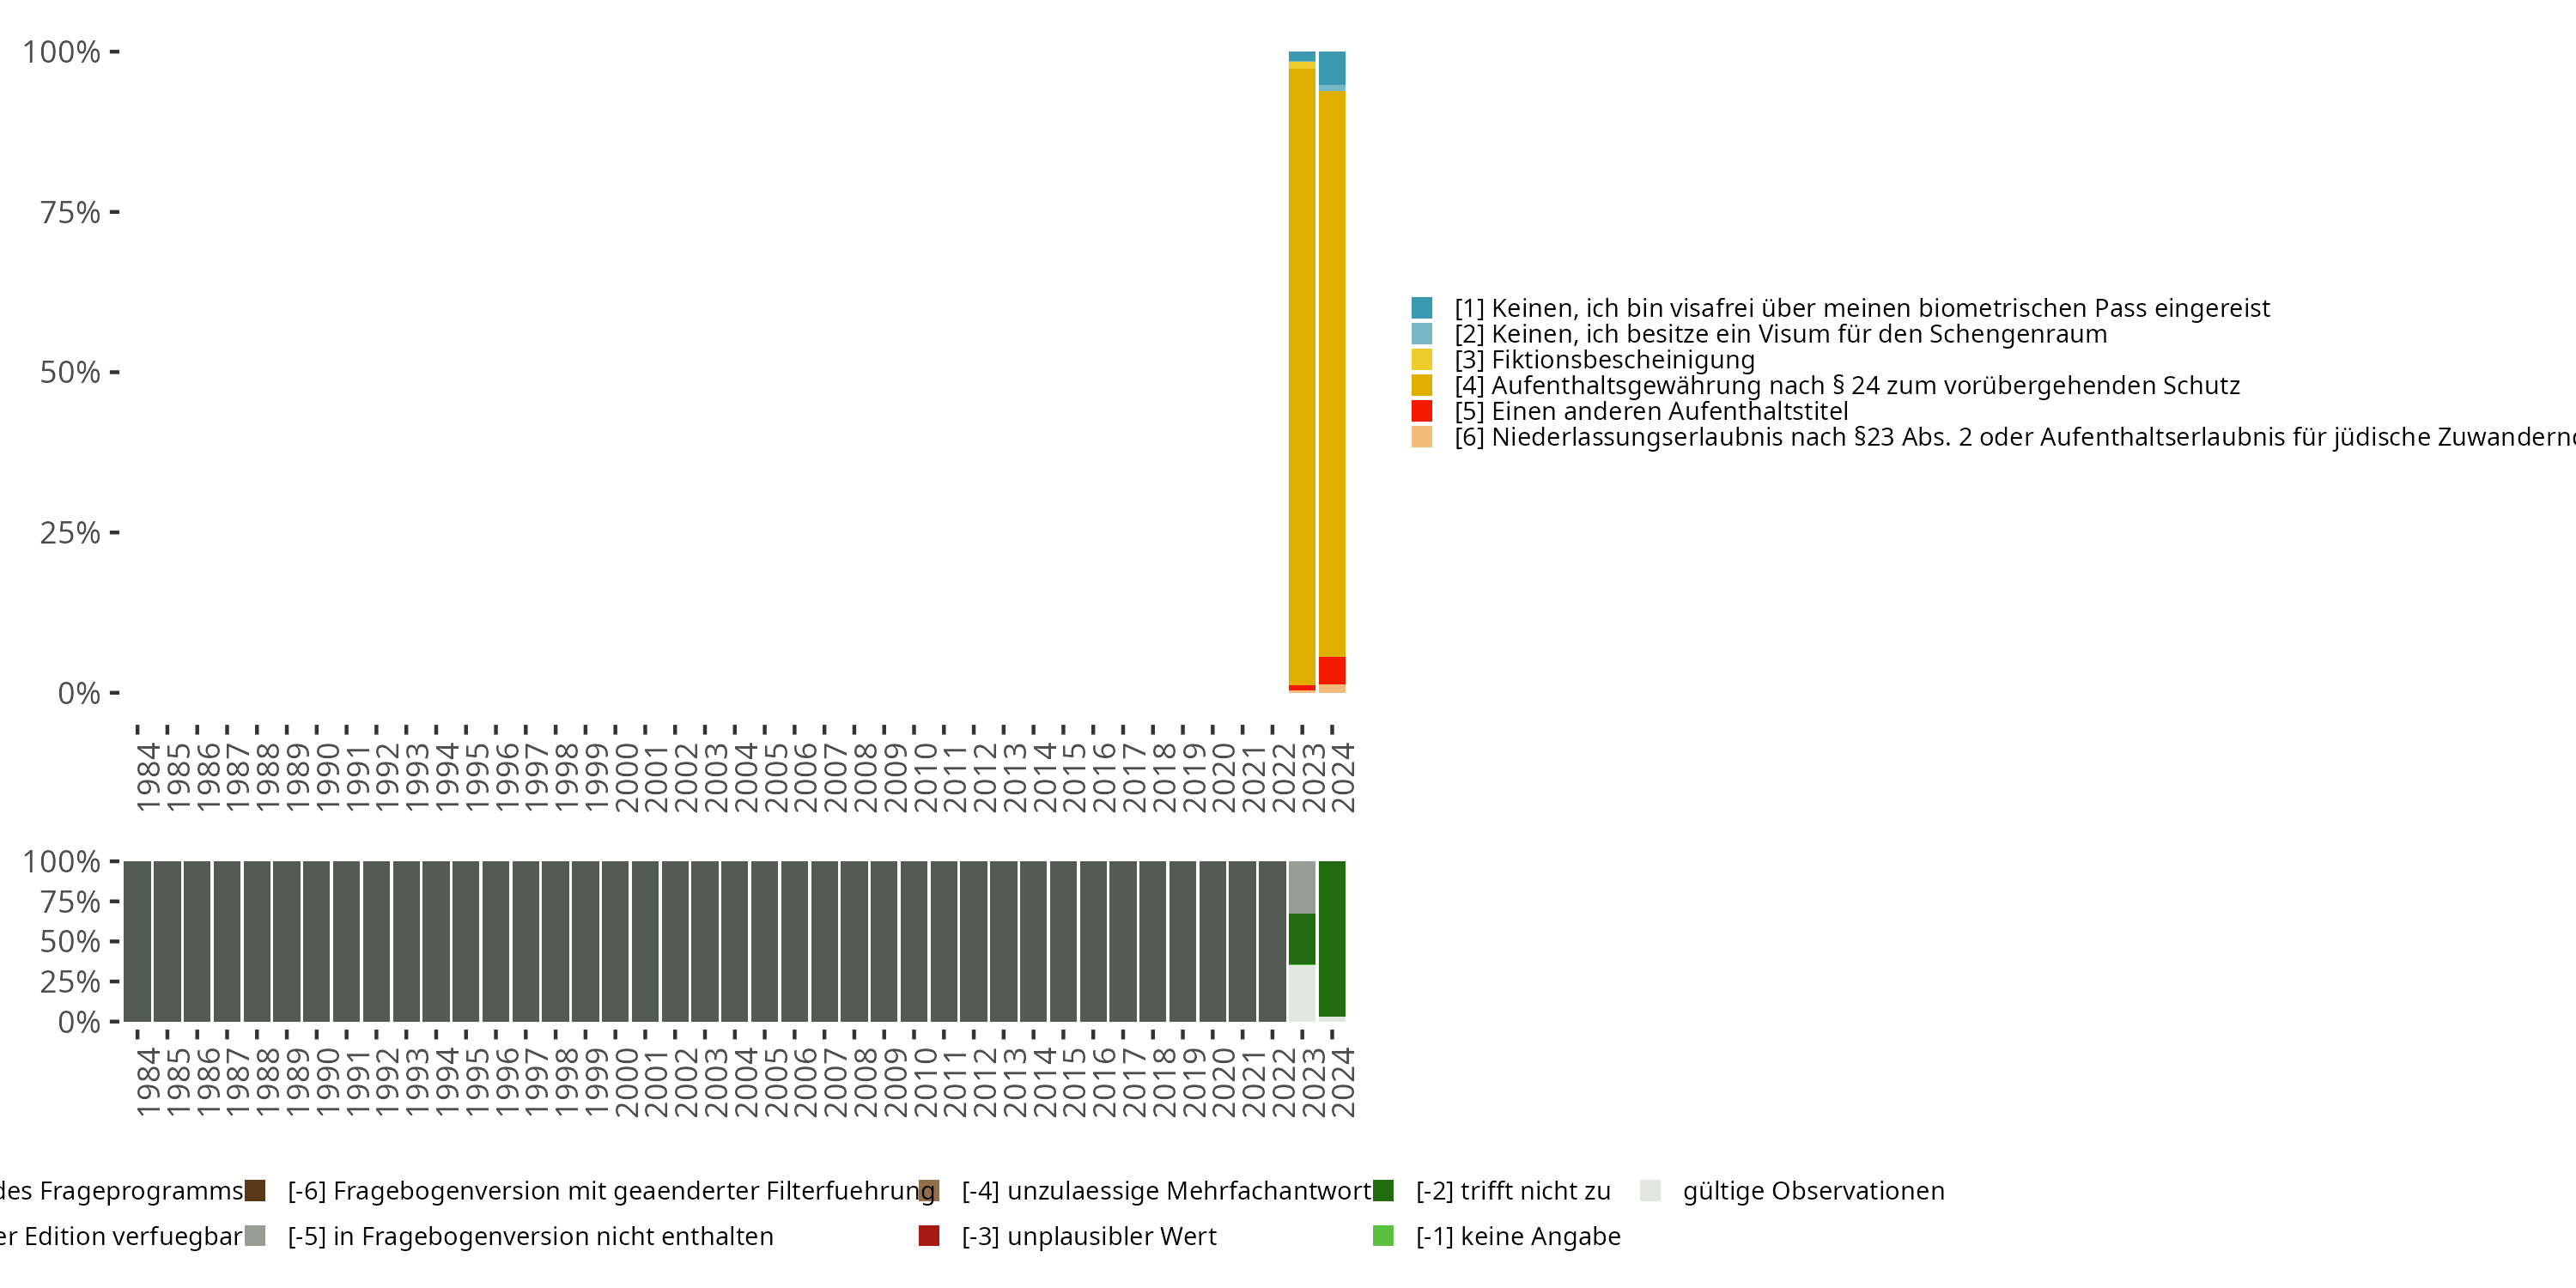Click the teal top segment of the upper 2024 bar
2576x1288 pixels.
(1331, 67)
